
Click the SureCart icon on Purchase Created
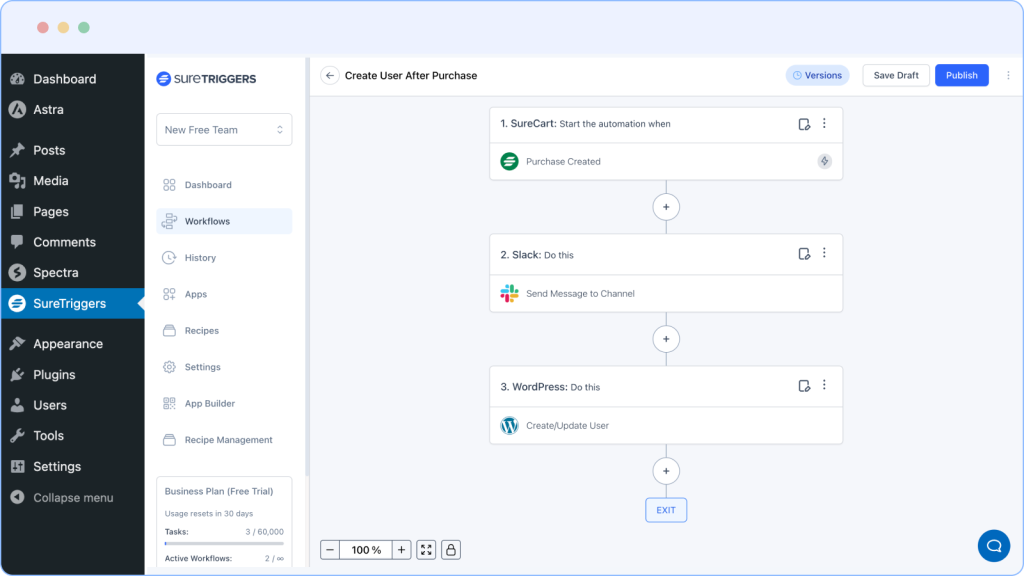507,161
